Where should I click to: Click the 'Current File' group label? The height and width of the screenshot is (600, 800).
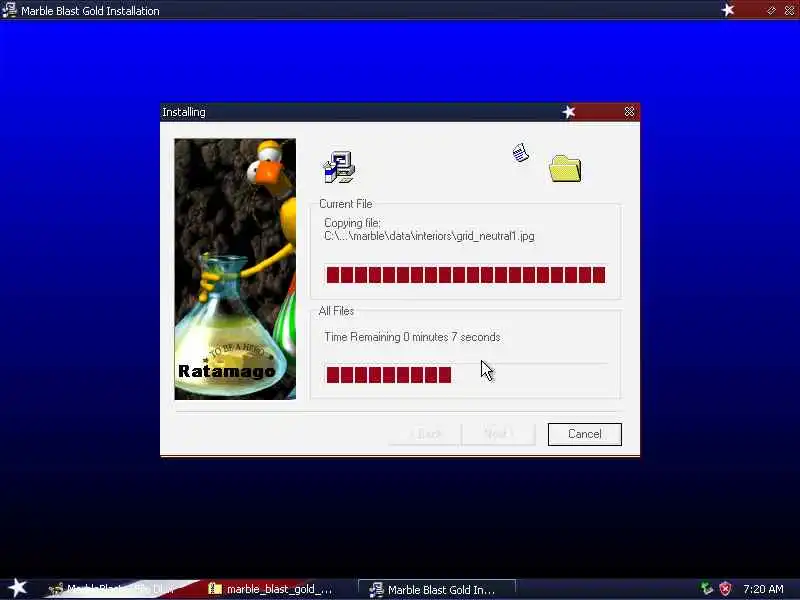tap(345, 204)
